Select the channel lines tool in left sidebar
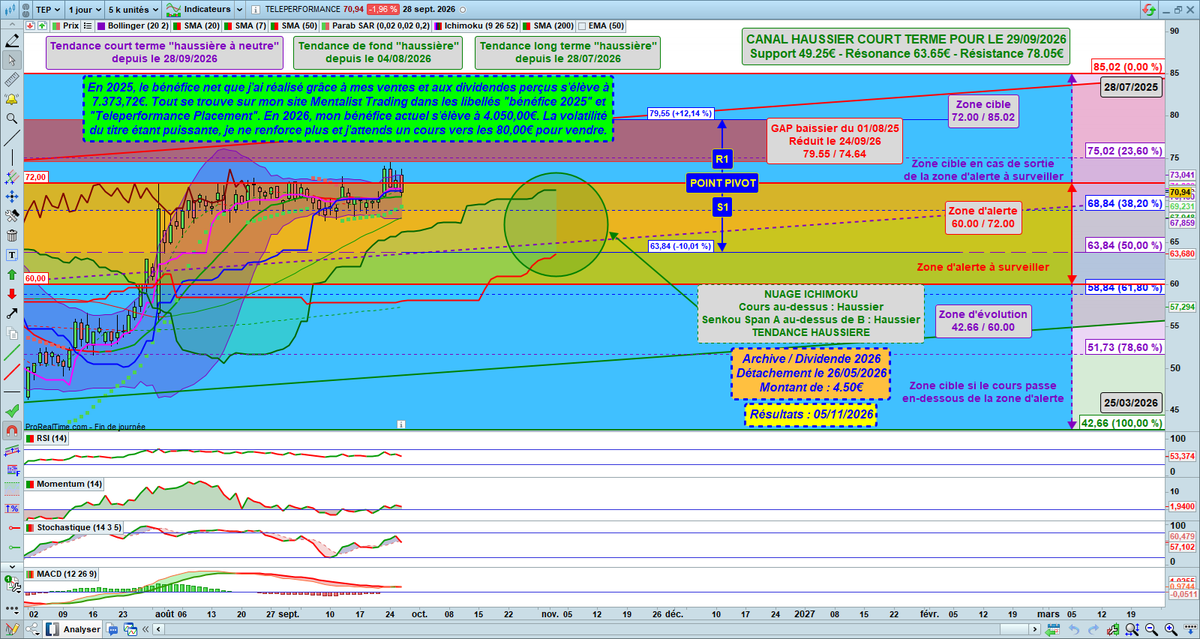This screenshot has width=1200, height=639. (x=12, y=450)
